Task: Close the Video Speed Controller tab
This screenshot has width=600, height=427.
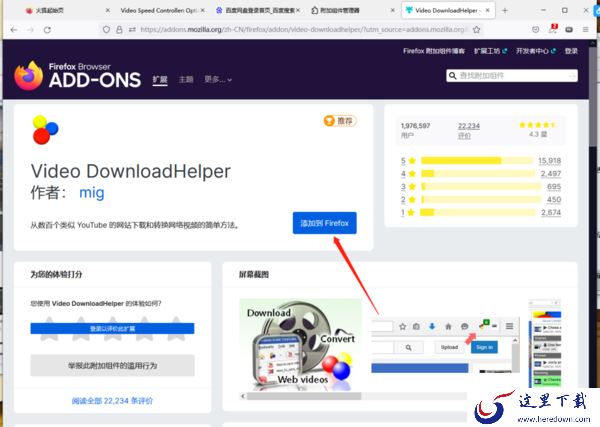Action: 202,10
